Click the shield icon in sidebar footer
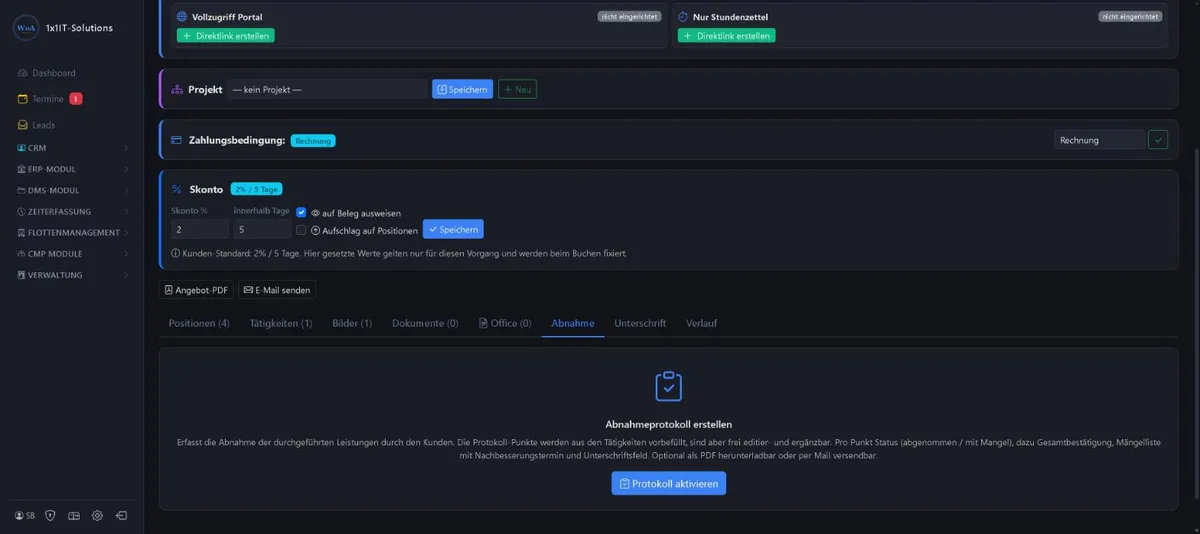This screenshot has height=534, width=1200. click(50, 516)
